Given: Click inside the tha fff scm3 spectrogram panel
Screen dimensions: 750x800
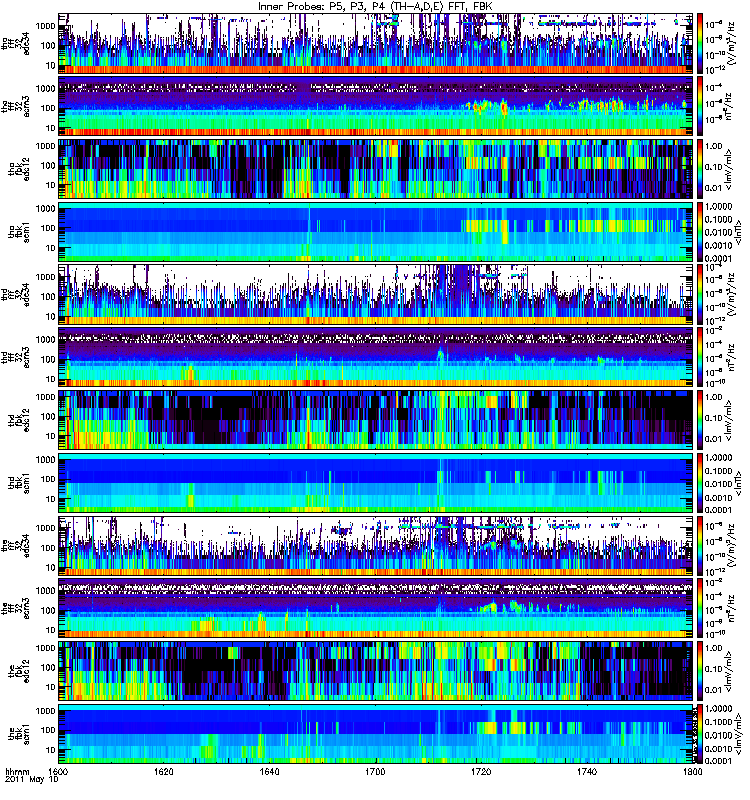Looking at the screenshot, I should [376, 106].
